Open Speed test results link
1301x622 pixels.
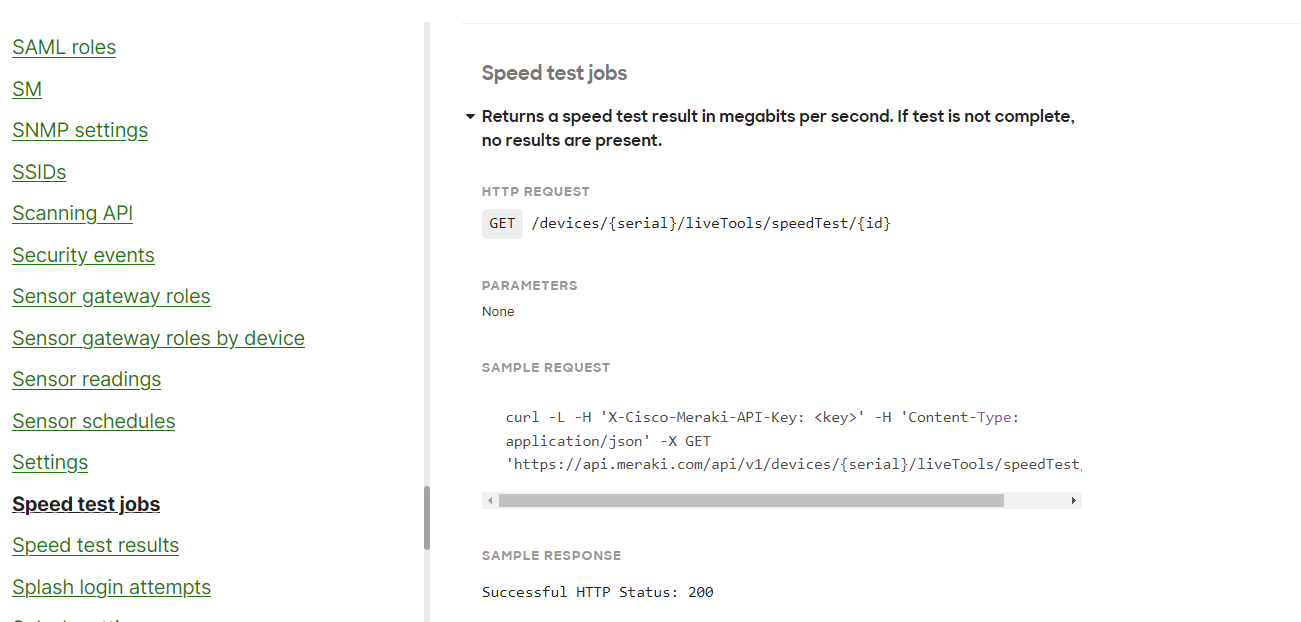click(95, 545)
